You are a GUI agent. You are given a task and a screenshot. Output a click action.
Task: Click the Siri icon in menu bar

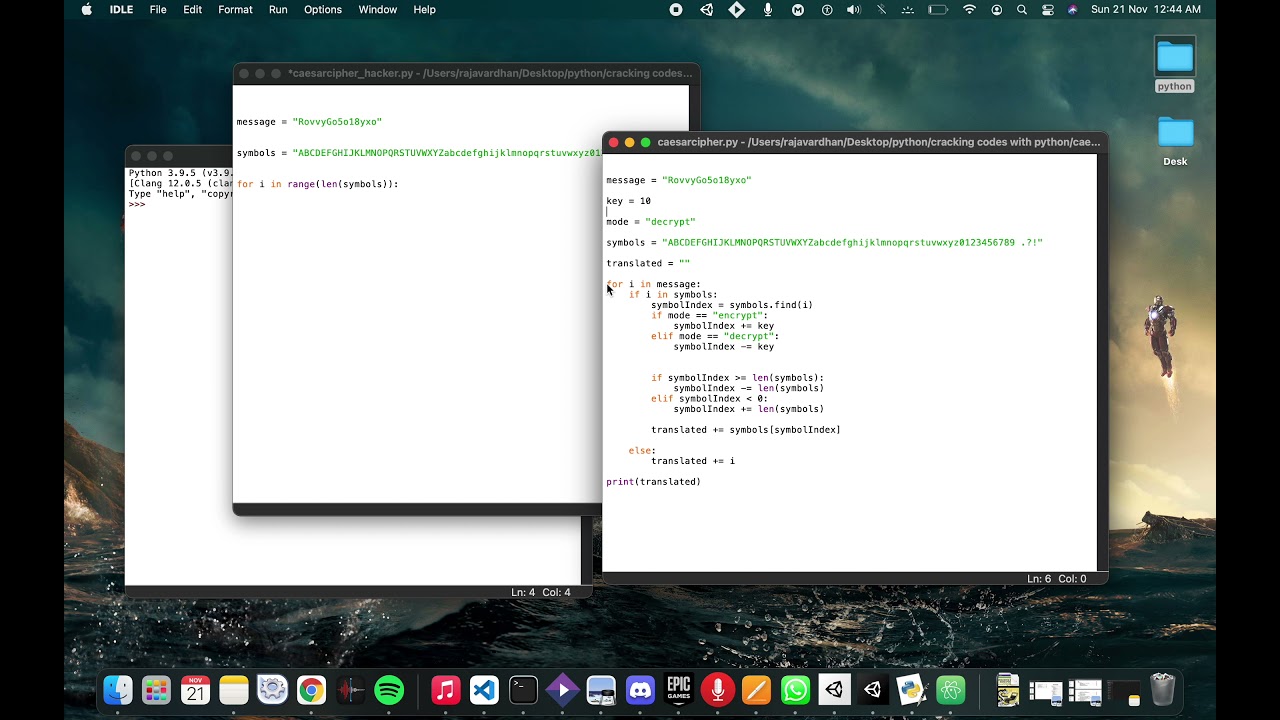pos(1073,9)
